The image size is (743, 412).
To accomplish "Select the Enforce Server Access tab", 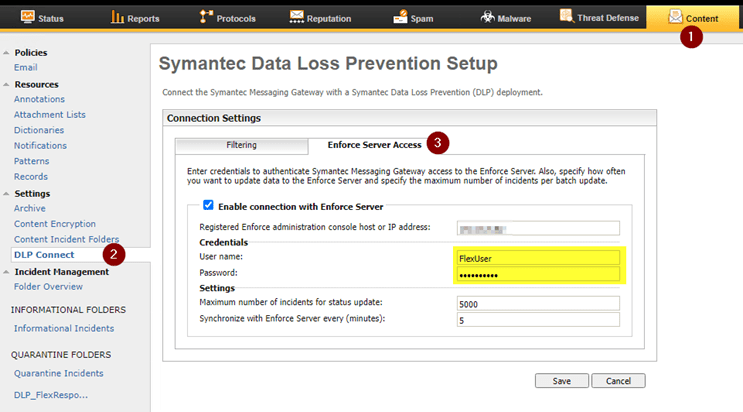I will [x=374, y=145].
